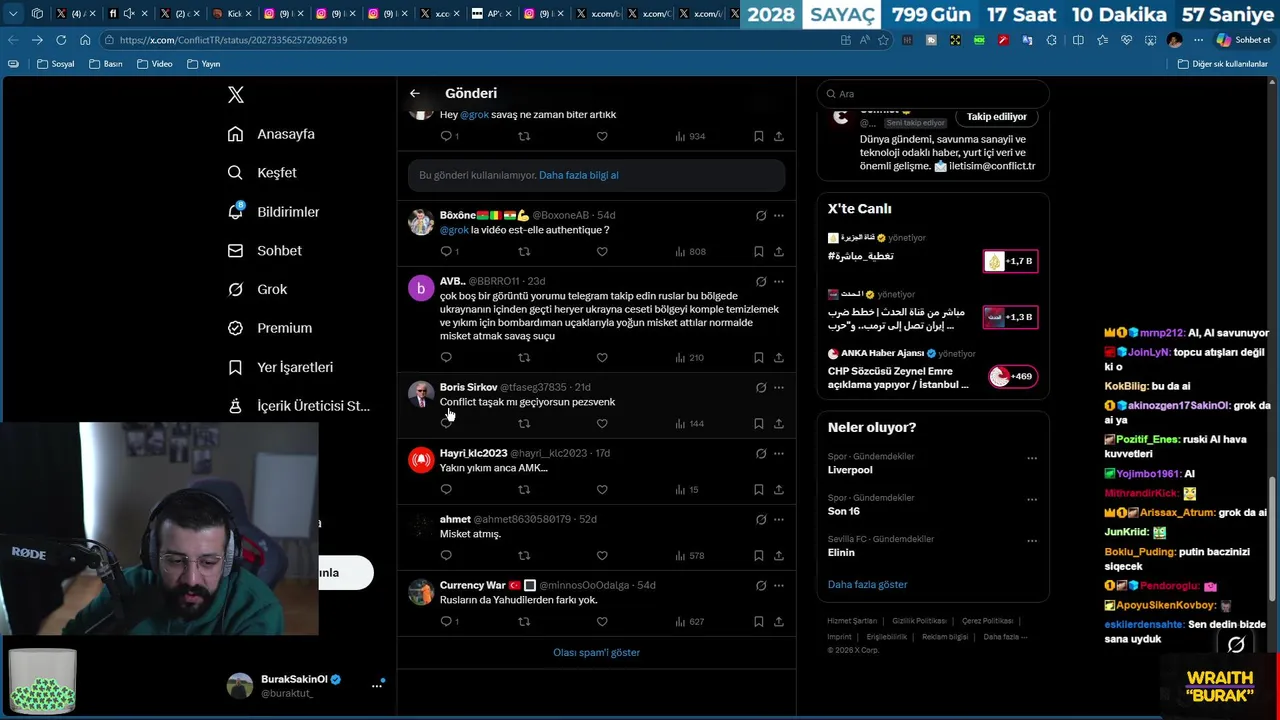Like the Bôxône reply
Viewport: 1280px width, 720px height.
click(602, 252)
